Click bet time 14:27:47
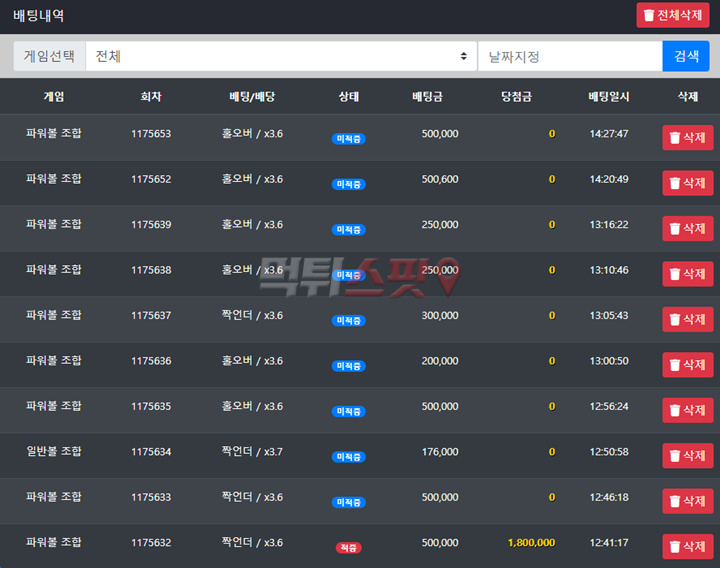 [609, 134]
